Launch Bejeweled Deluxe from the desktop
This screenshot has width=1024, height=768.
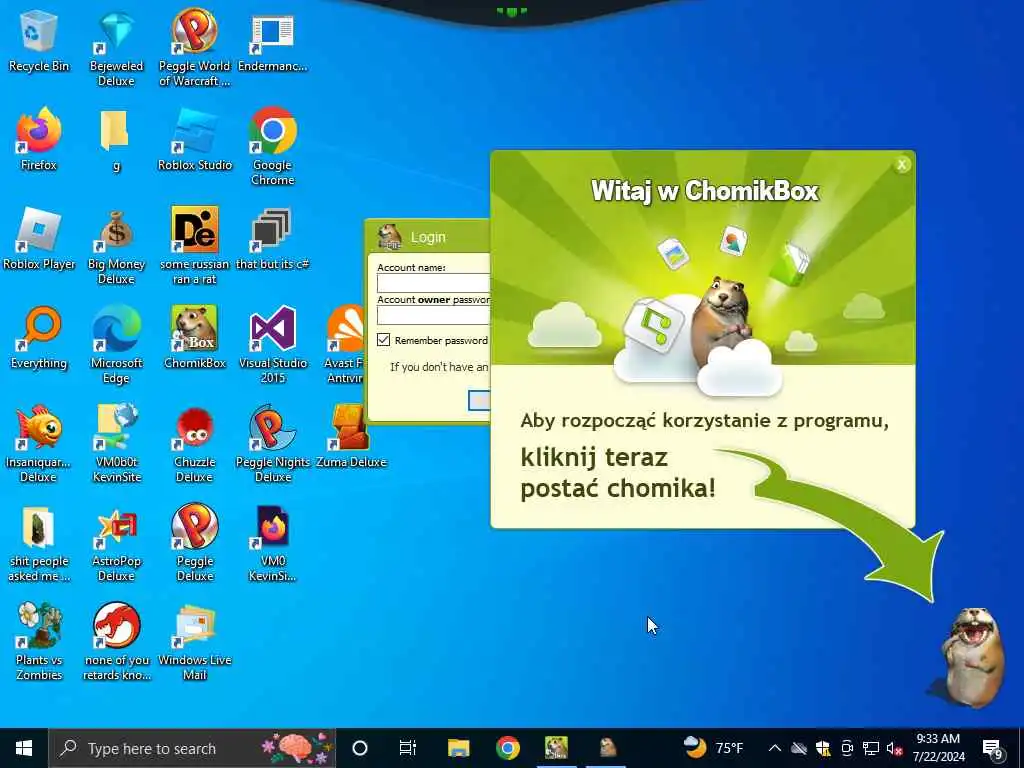[x=116, y=49]
